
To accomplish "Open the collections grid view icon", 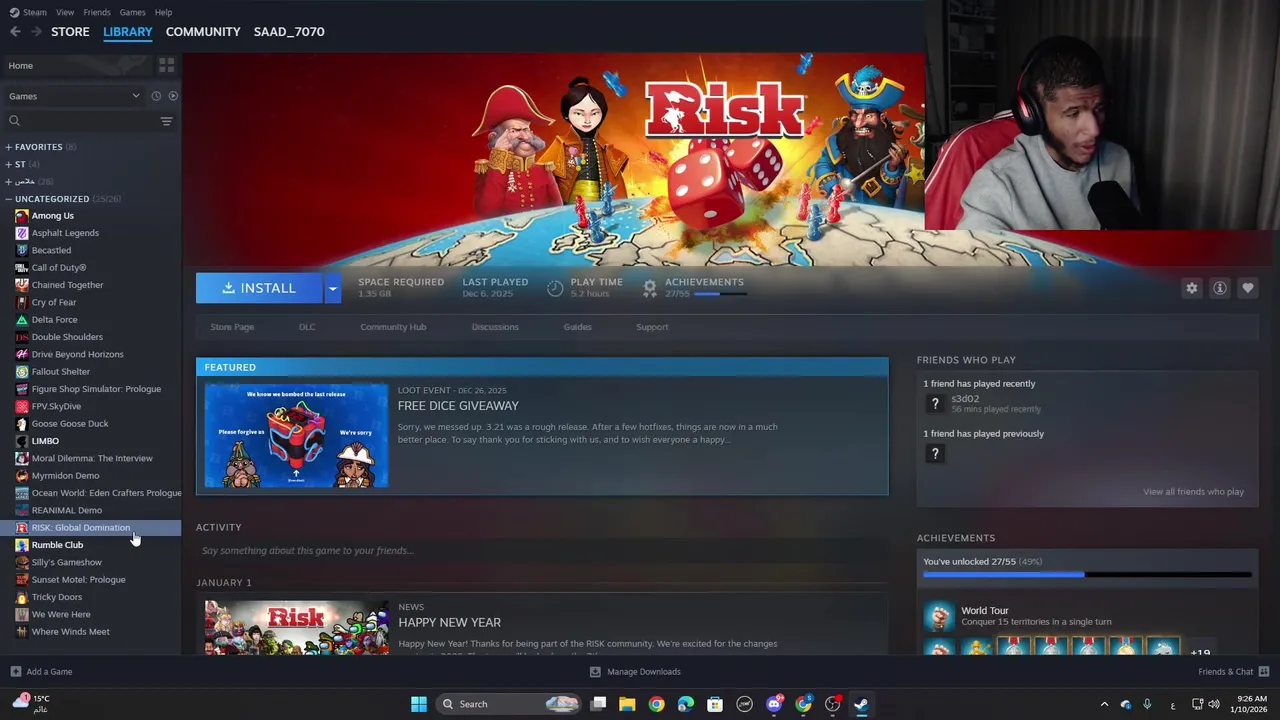I will coord(166,65).
